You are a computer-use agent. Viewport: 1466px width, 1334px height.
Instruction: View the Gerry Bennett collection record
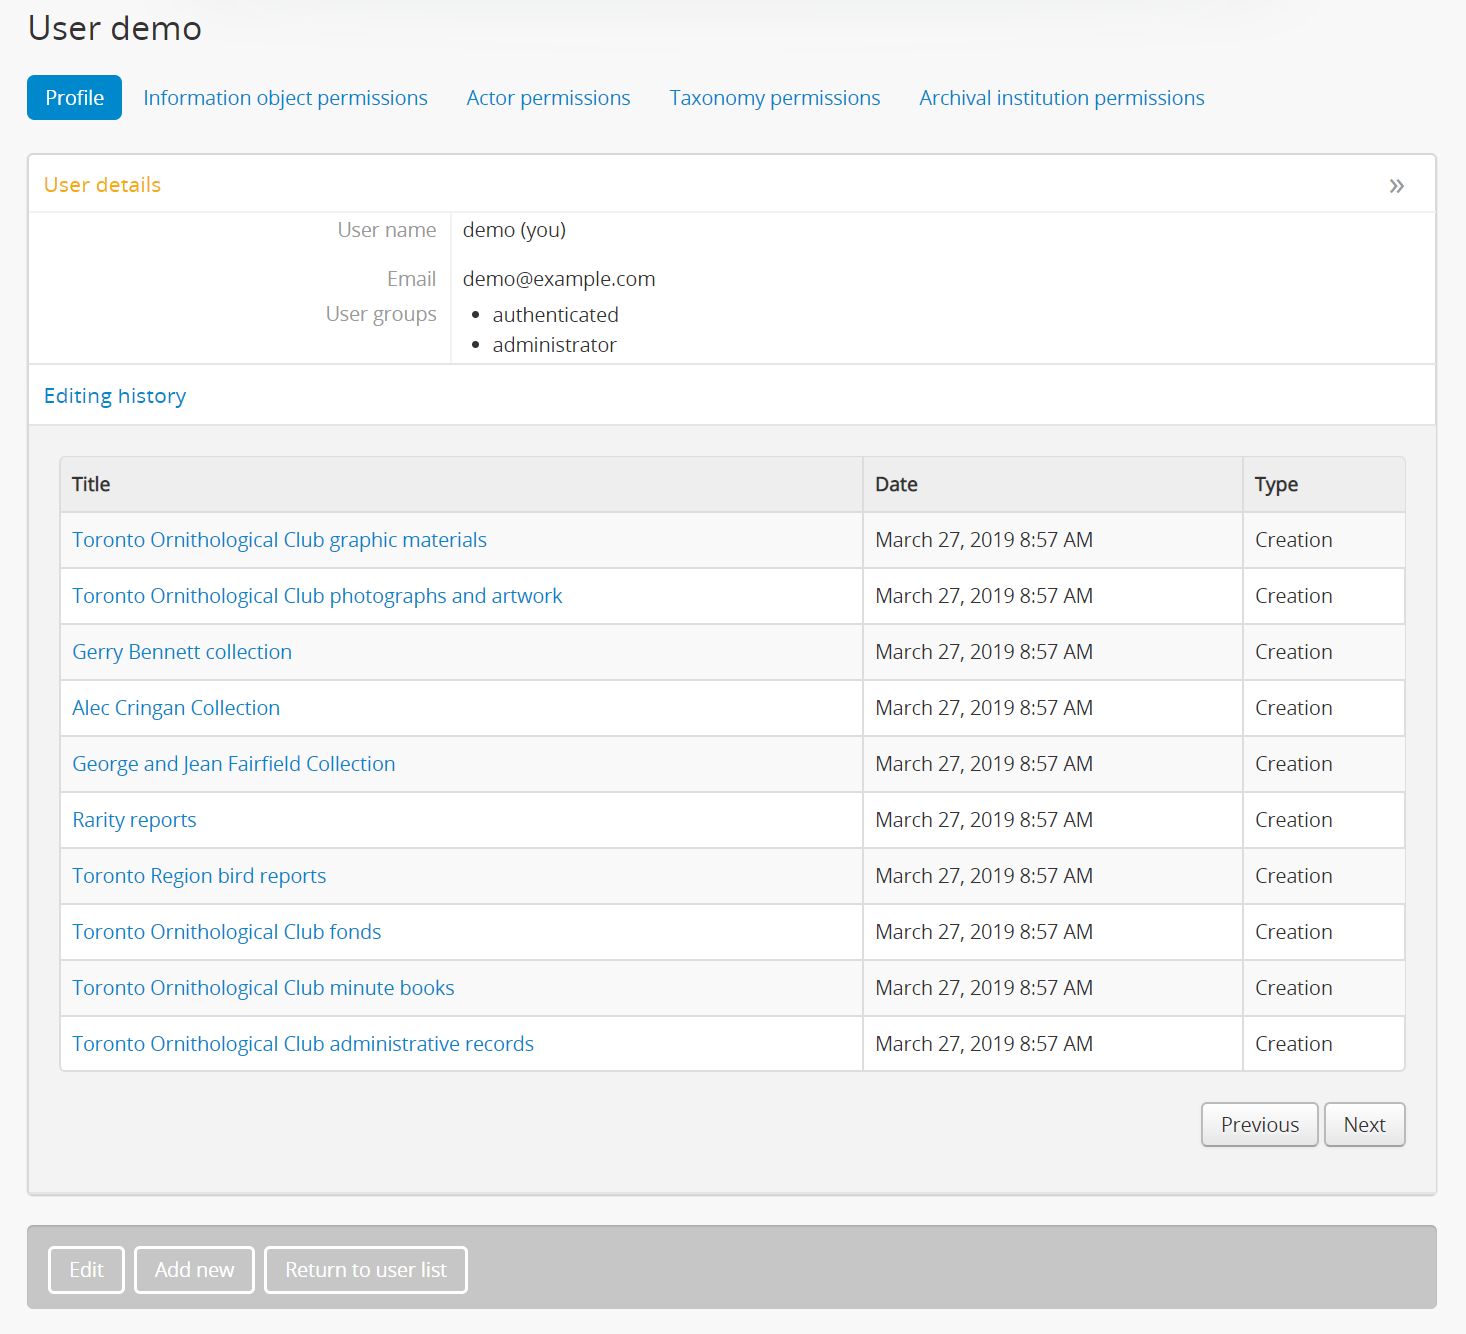182,652
